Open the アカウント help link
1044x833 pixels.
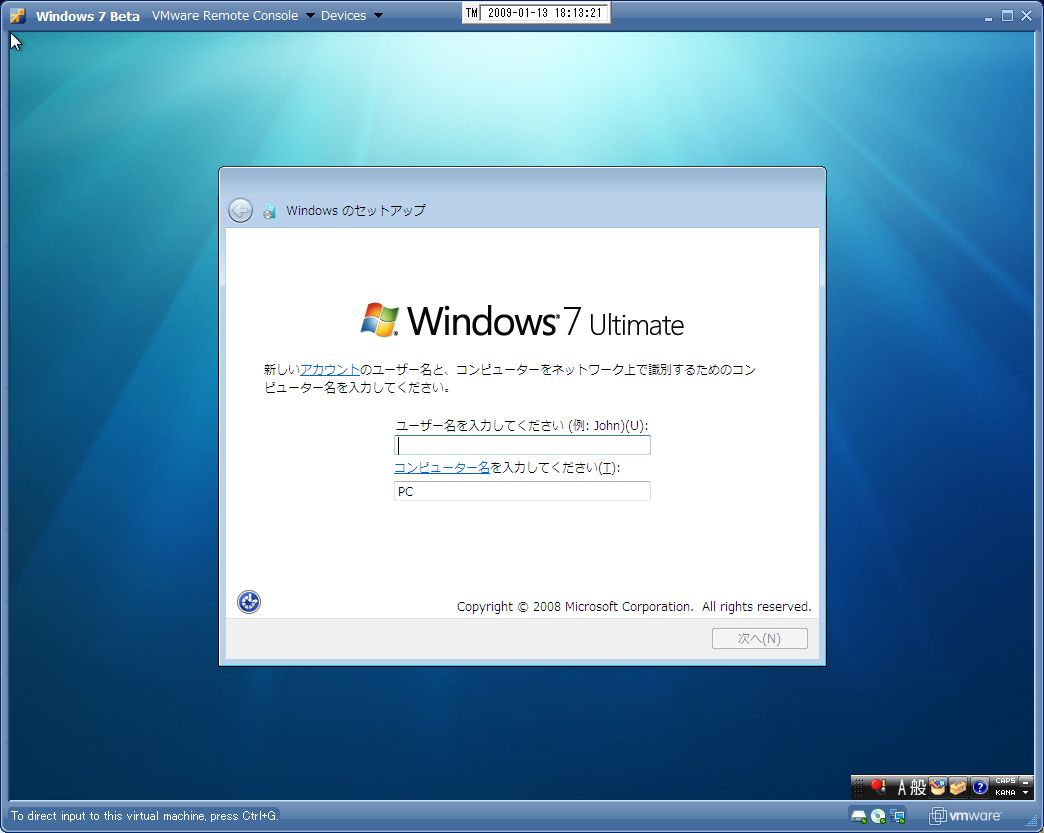330,370
